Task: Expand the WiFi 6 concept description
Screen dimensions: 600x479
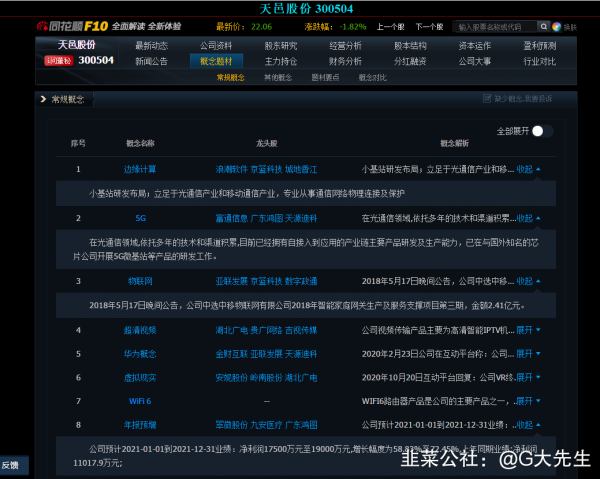Action: (x=528, y=401)
